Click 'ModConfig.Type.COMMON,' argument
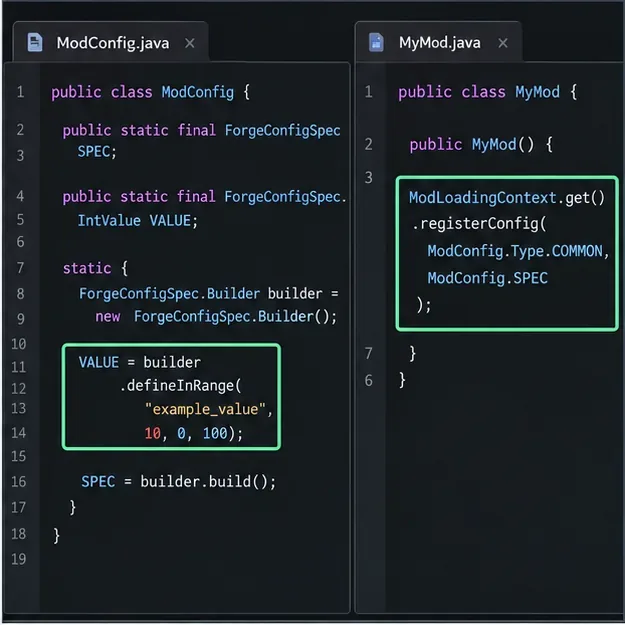The height and width of the screenshot is (625, 625). pos(518,251)
